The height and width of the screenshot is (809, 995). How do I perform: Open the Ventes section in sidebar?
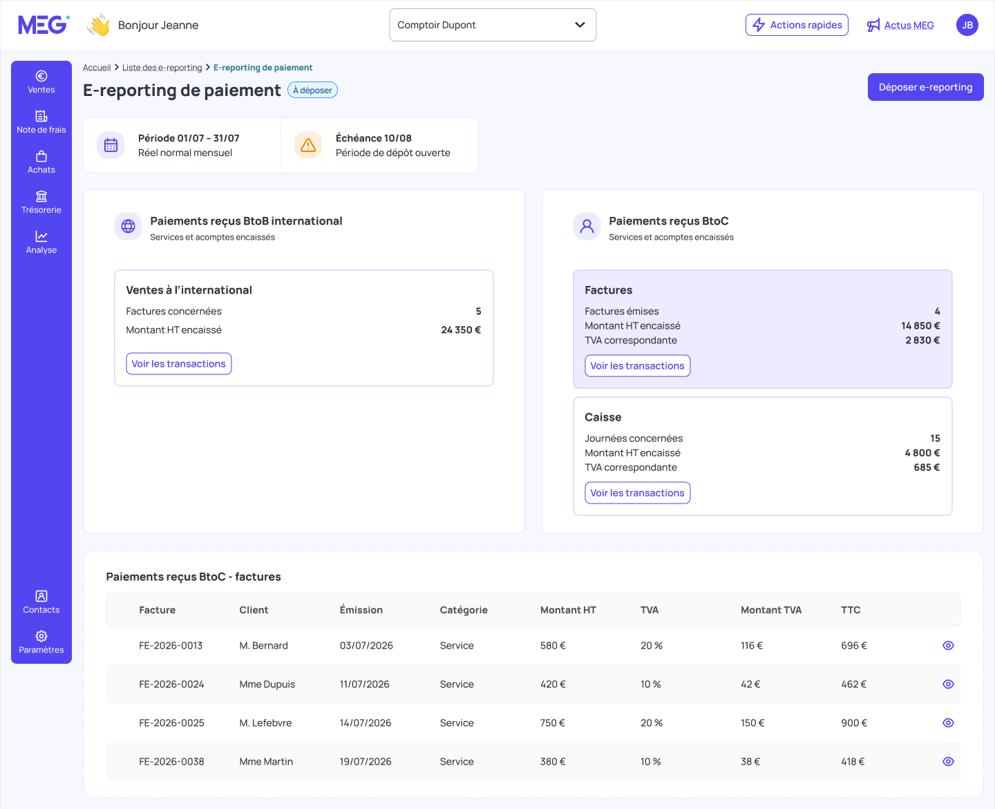point(41,82)
